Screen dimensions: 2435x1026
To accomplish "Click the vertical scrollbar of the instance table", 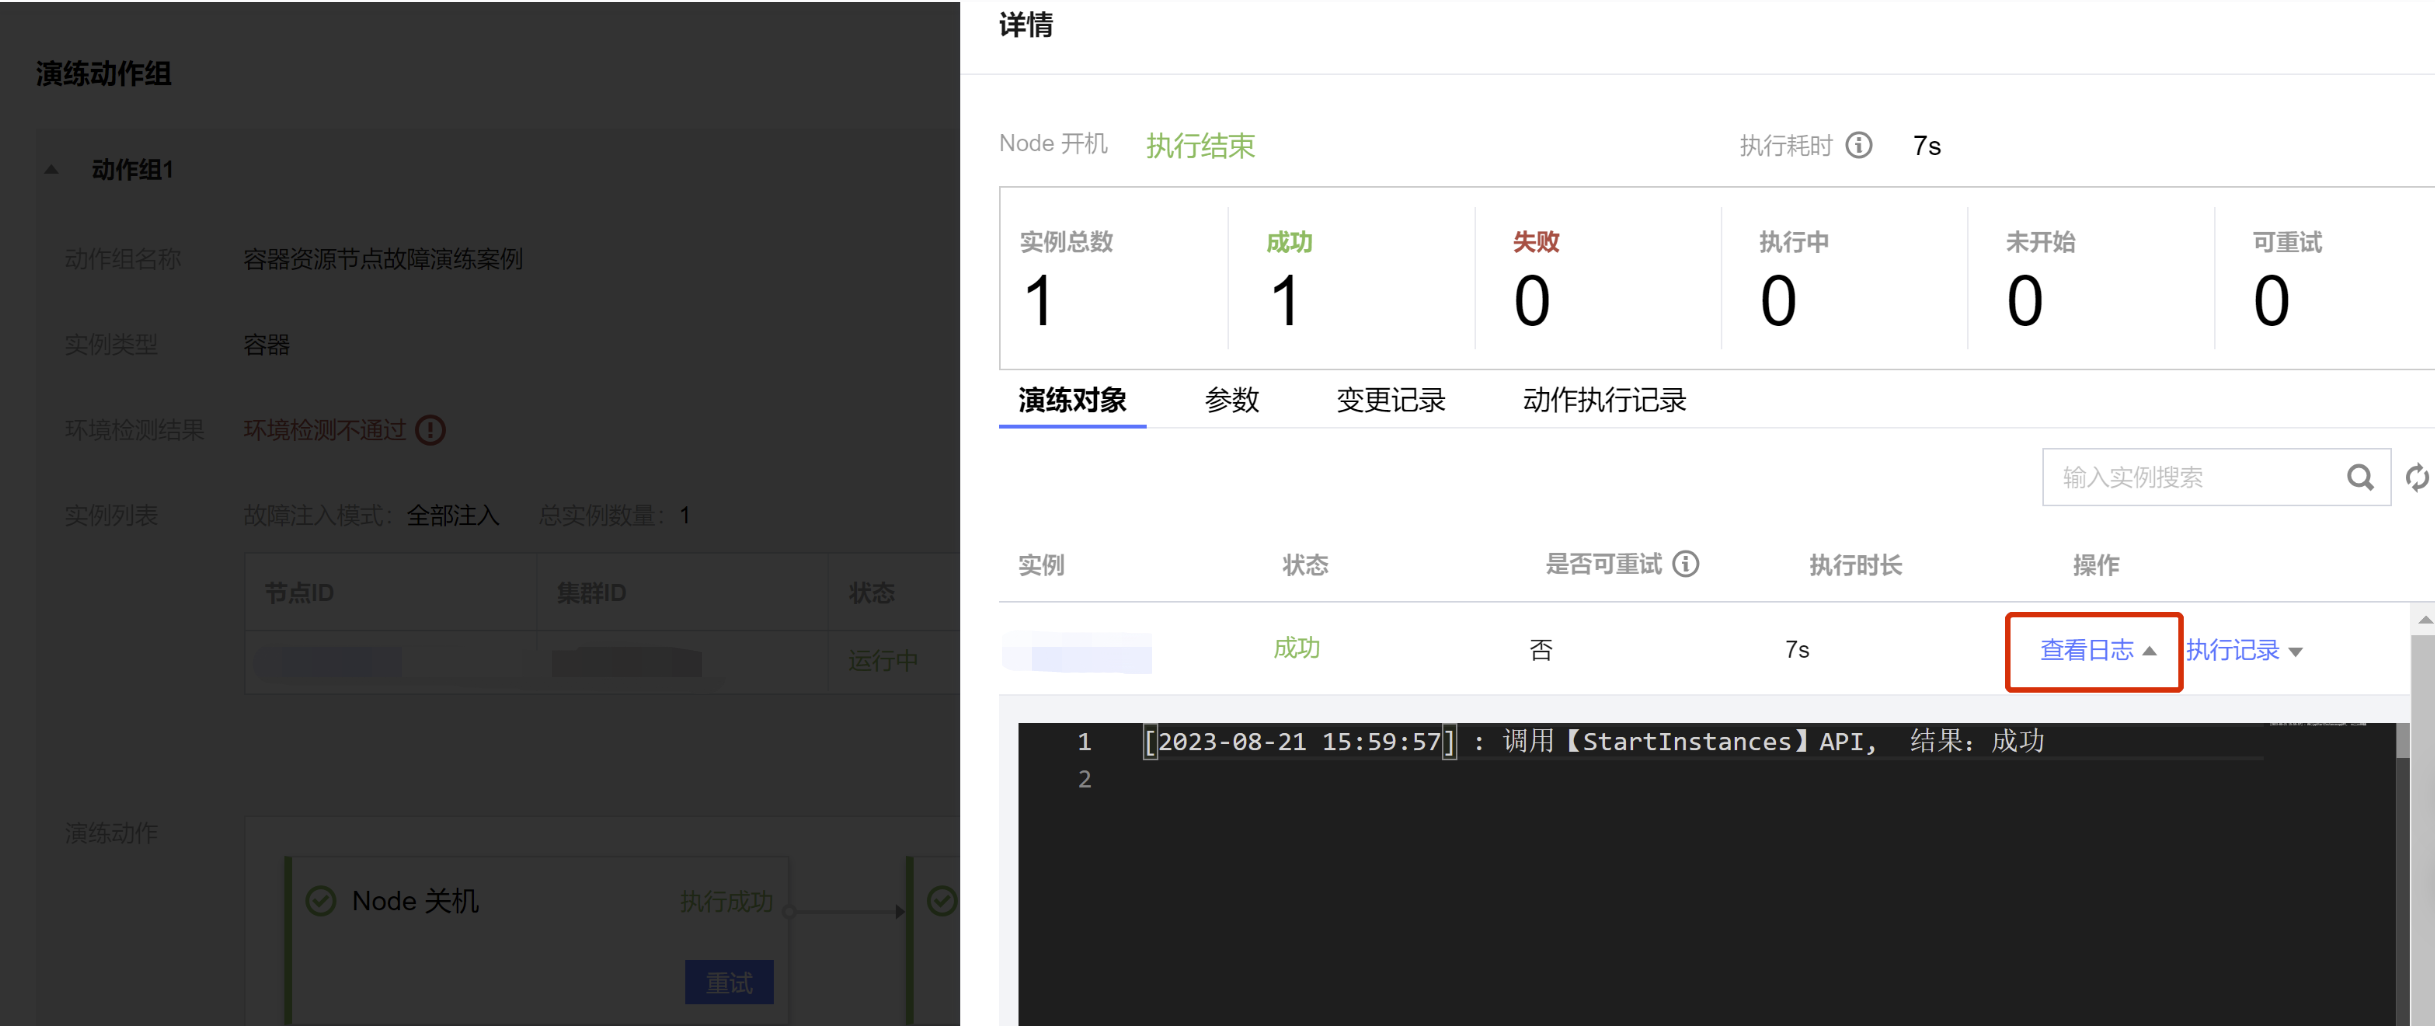I will click(2423, 830).
